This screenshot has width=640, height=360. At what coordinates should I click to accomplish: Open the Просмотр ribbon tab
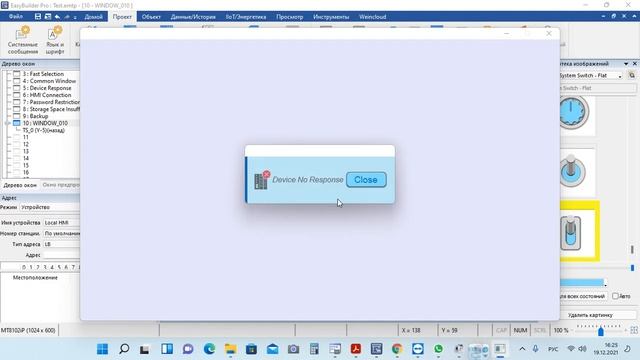[289, 17]
